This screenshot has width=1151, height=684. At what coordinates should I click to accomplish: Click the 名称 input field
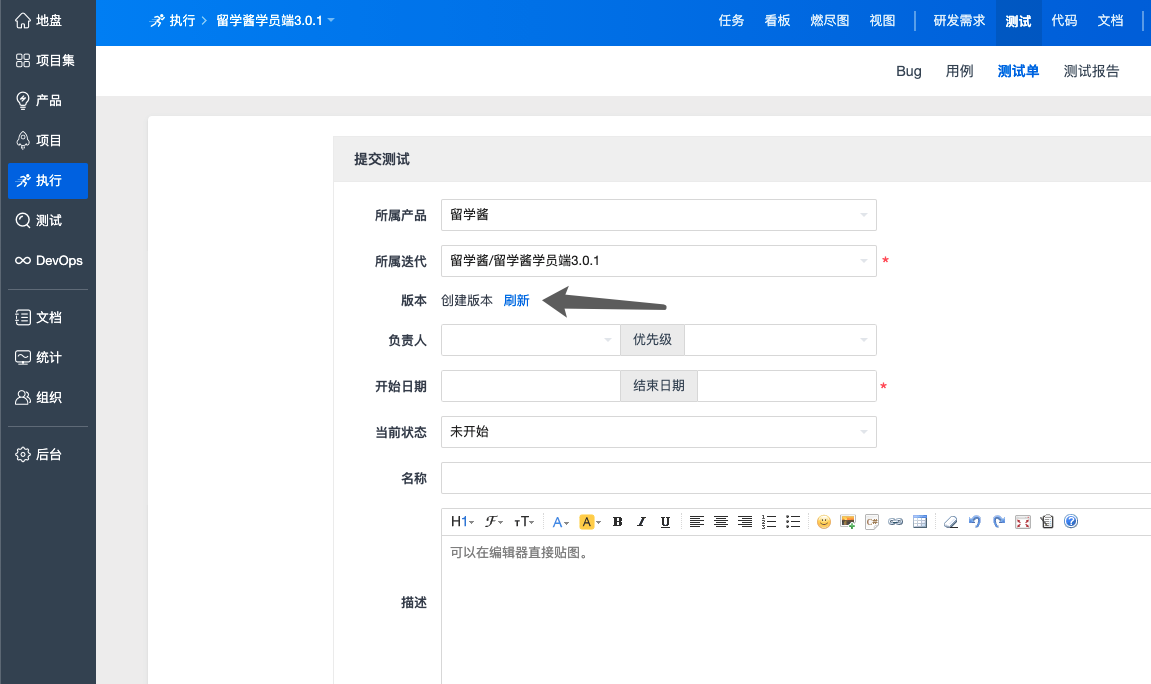(x=796, y=478)
